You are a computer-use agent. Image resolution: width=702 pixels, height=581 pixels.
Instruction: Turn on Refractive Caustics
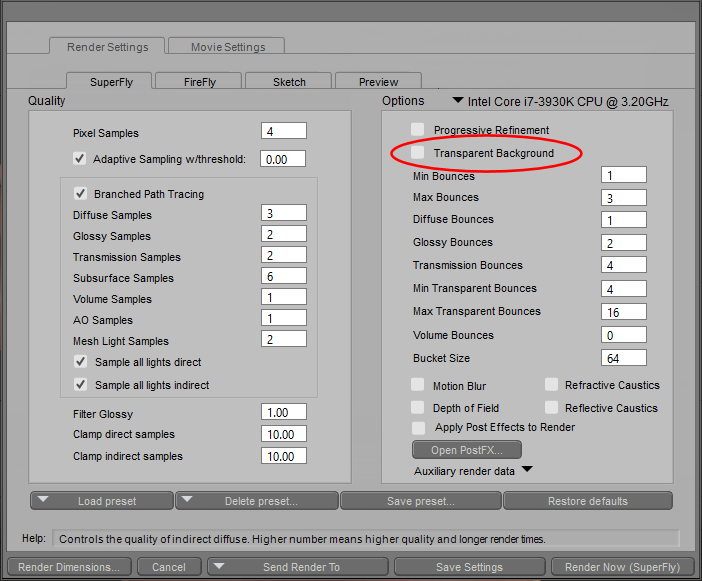coord(551,385)
